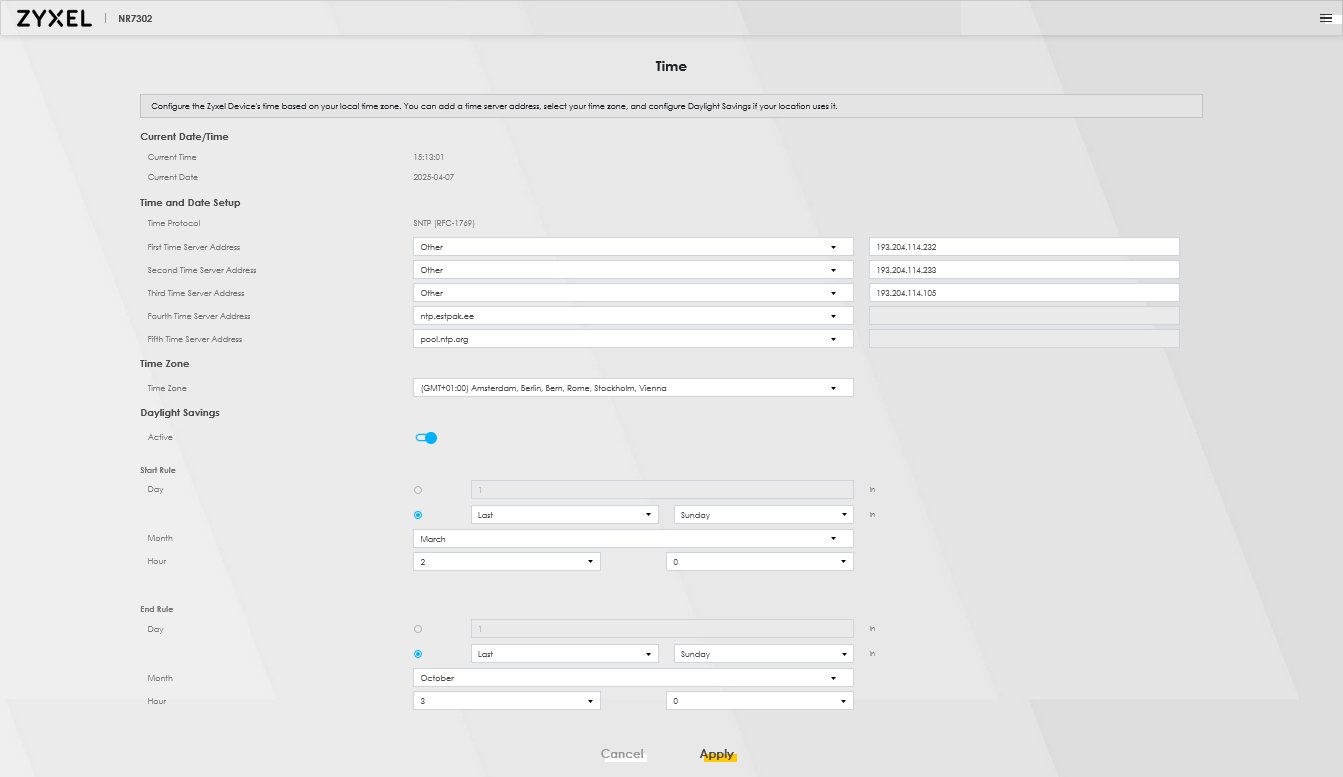Select Start Rule specific day radio button

tap(418, 490)
